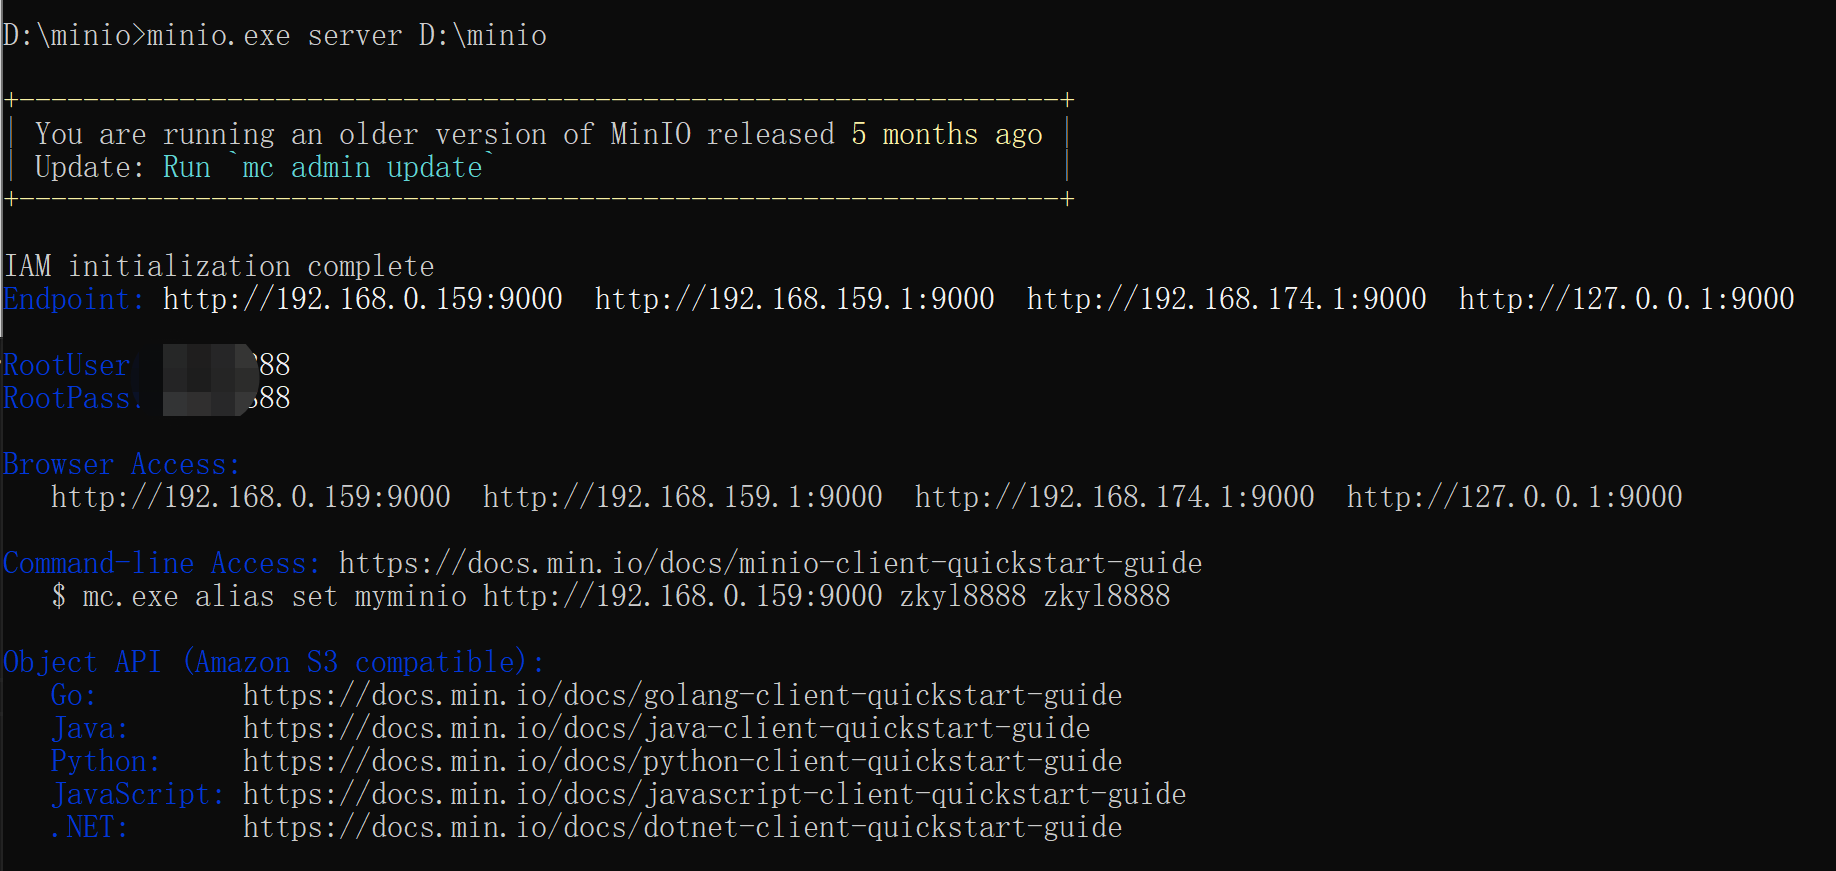Open the java-client-quickstart-guide URL
Image resolution: width=1836 pixels, height=871 pixels.
(667, 728)
